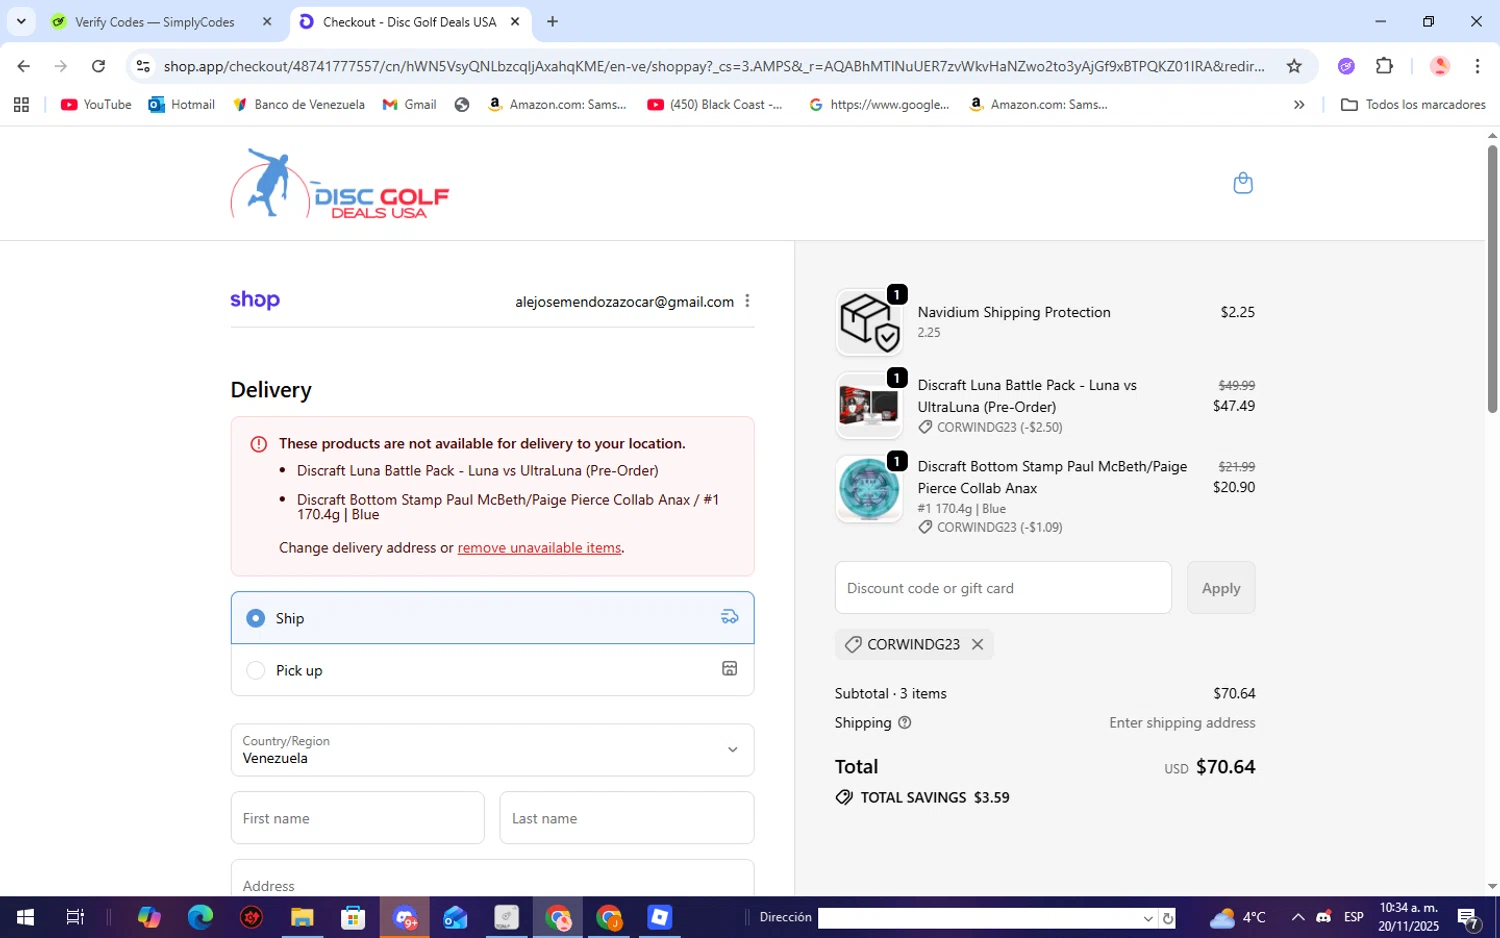Click the address bar URL
Viewport: 1500px width, 938px height.
point(714,66)
